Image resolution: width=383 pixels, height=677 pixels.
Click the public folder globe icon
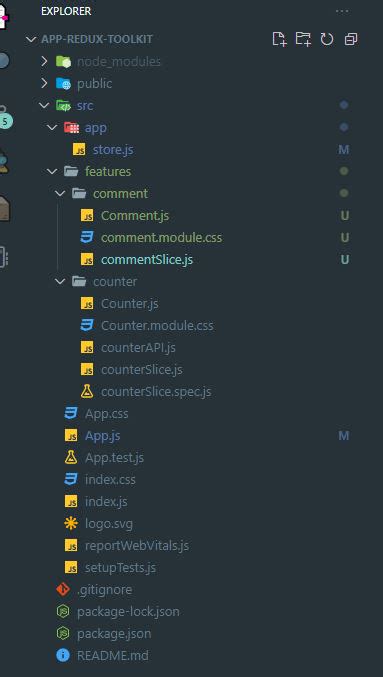point(63,83)
